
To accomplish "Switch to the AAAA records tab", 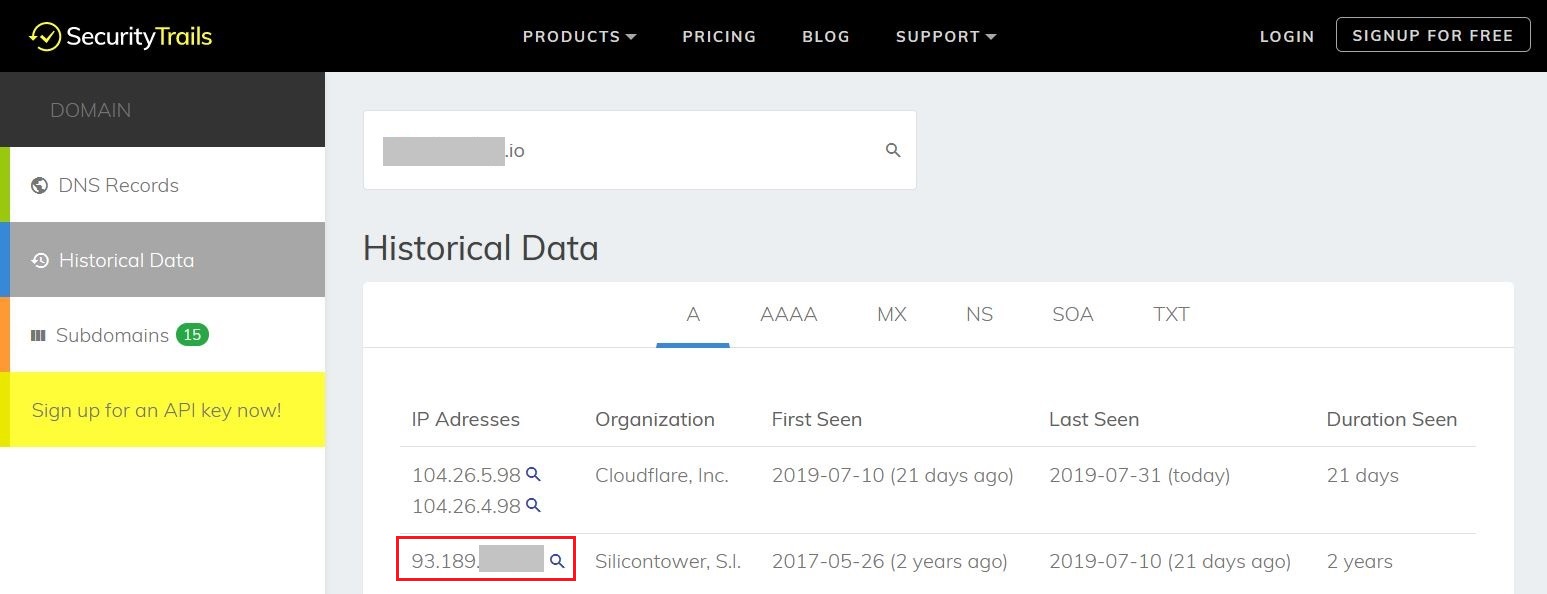I will [x=788, y=314].
